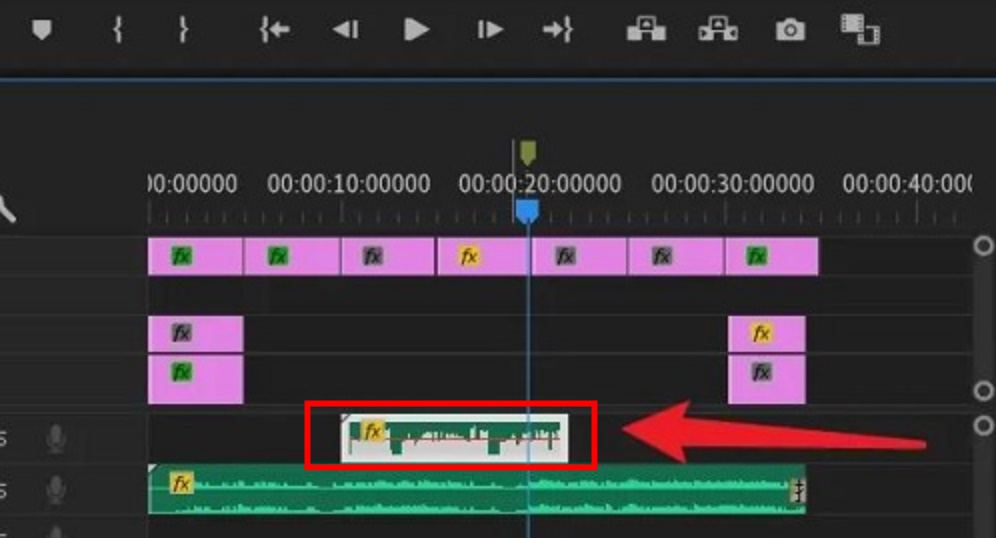Click the Lift button
The image size is (996, 538).
(646, 30)
